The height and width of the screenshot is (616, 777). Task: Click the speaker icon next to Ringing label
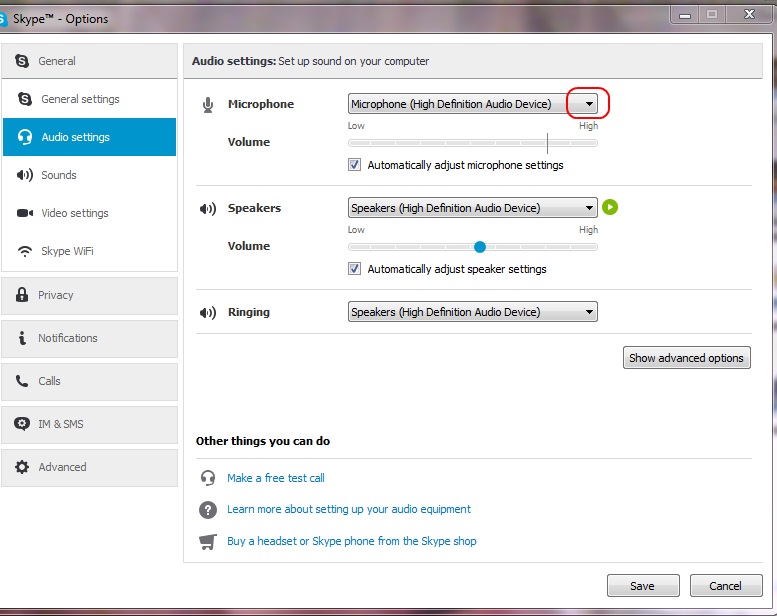(x=208, y=313)
